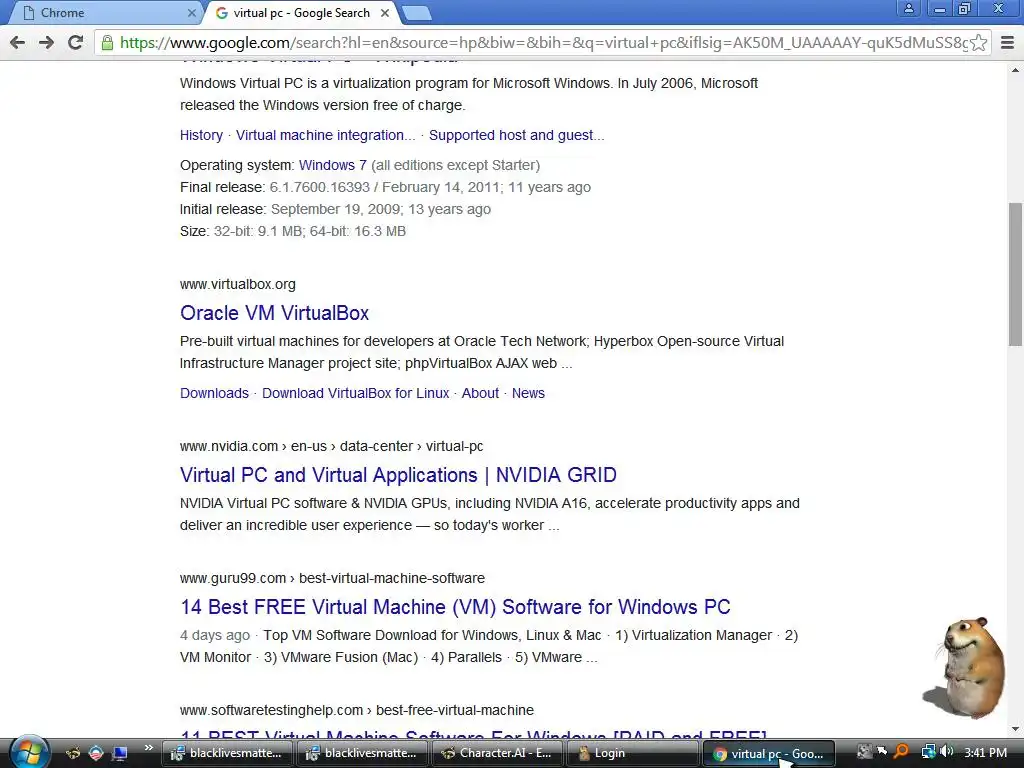Click the scrollbar down arrow
1024x768 pixels.
pos(1015,729)
